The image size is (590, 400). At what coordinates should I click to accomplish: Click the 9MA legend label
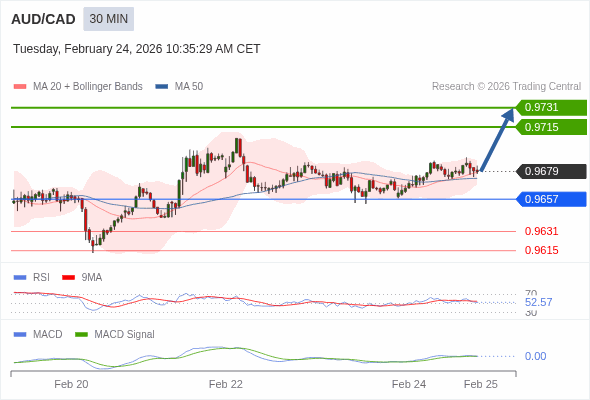click(x=92, y=277)
